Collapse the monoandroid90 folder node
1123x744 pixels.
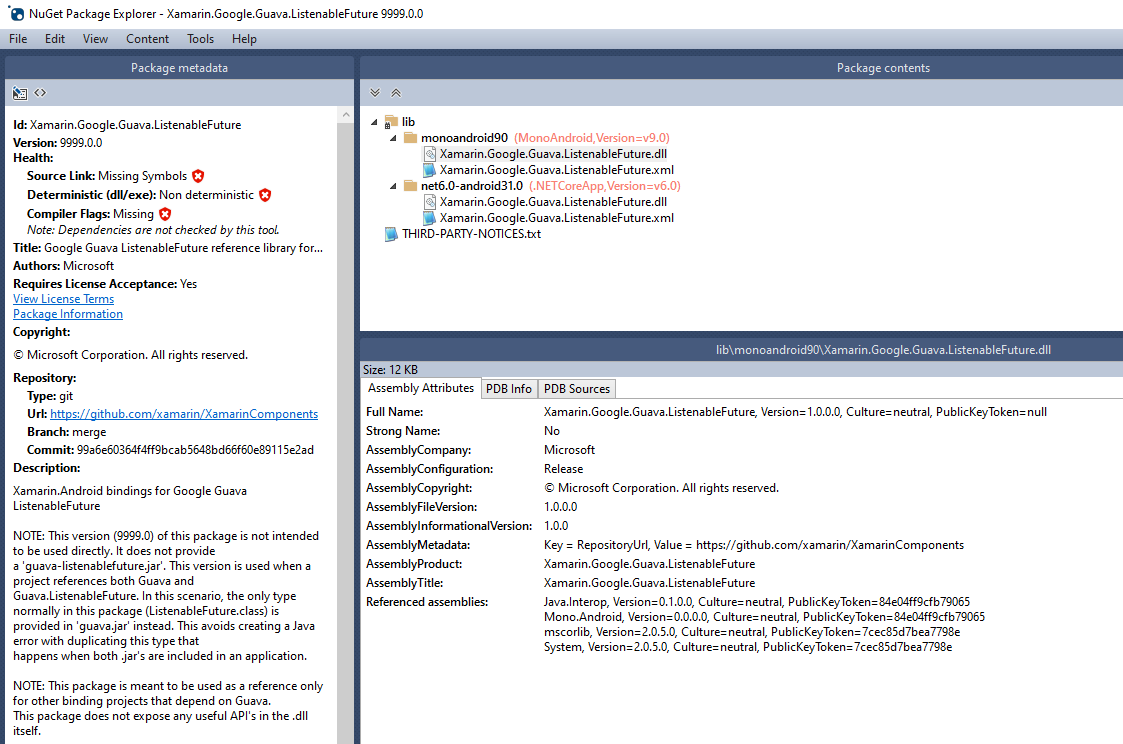(393, 138)
